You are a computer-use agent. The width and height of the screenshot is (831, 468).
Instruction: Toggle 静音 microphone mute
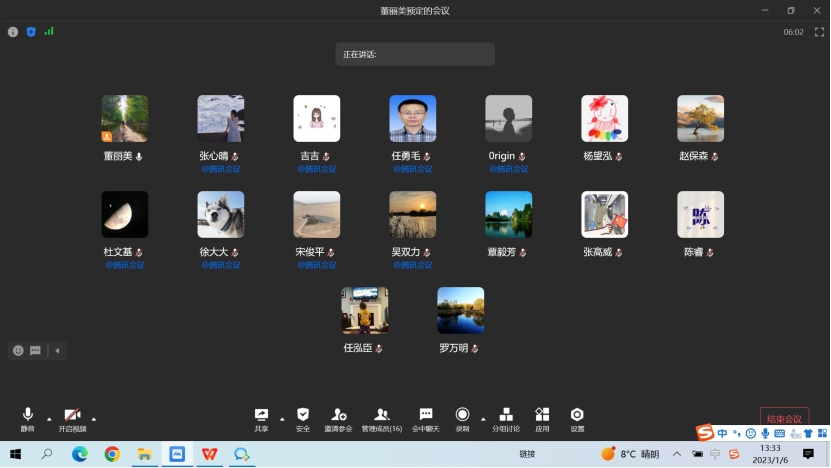click(x=27, y=417)
